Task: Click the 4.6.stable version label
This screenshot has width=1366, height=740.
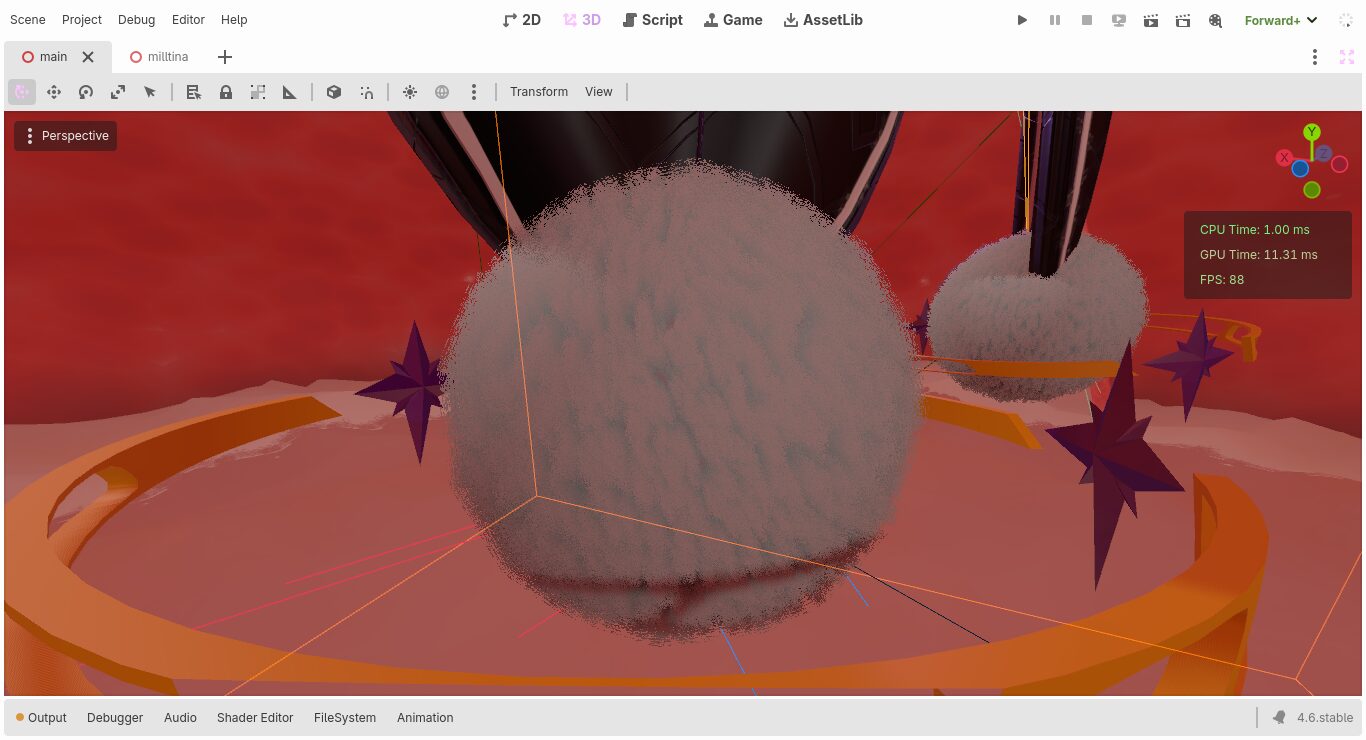Action: coord(1325,718)
